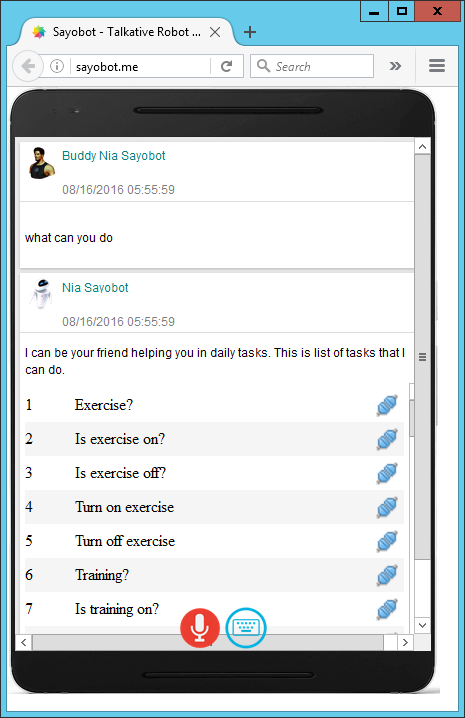This screenshot has height=718, width=465.
Task: Click the browser back arrow
Action: pyautogui.click(x=28, y=66)
